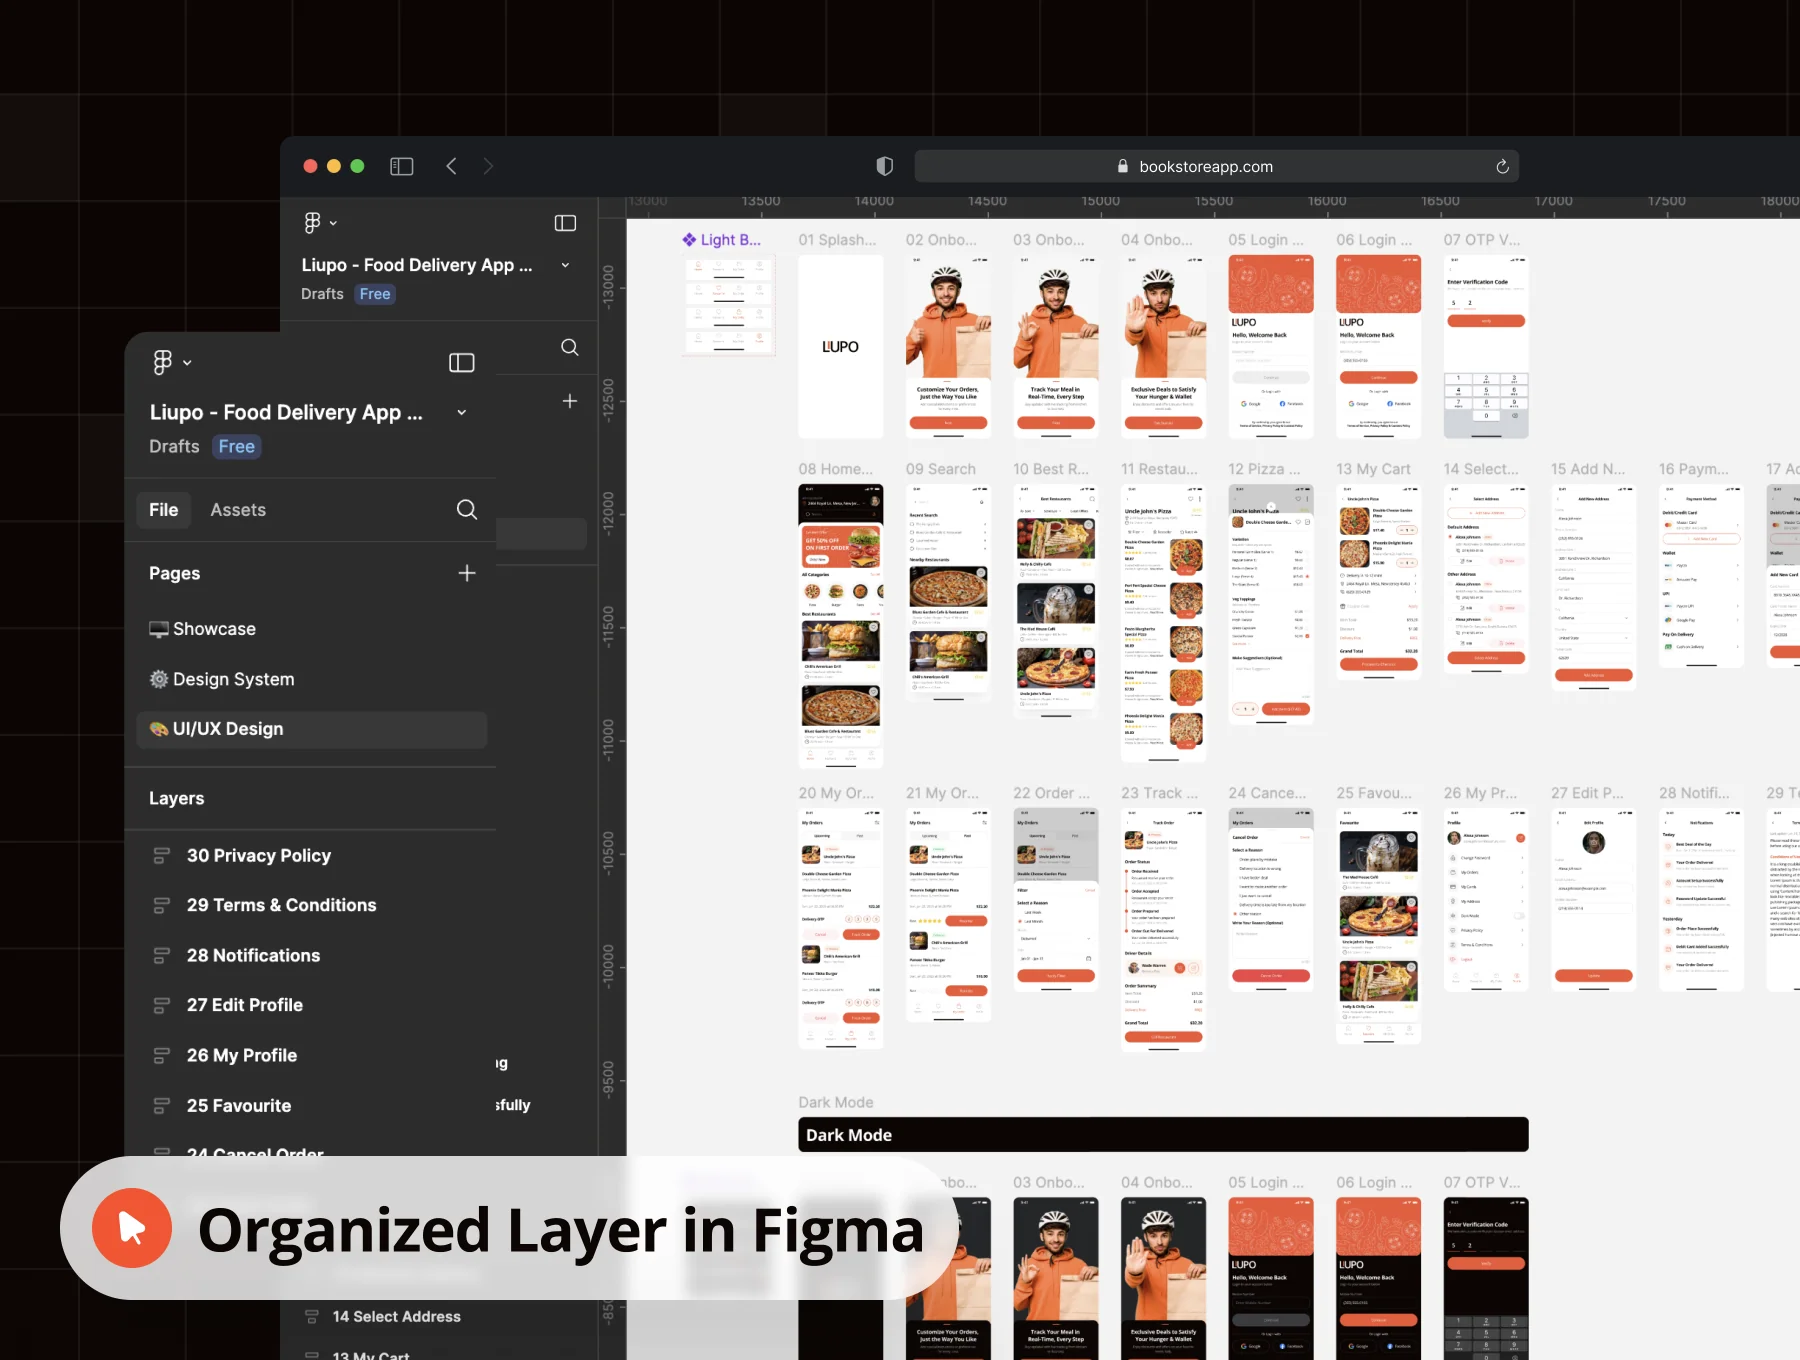Go back in browser
1800x1360 pixels.
click(451, 166)
